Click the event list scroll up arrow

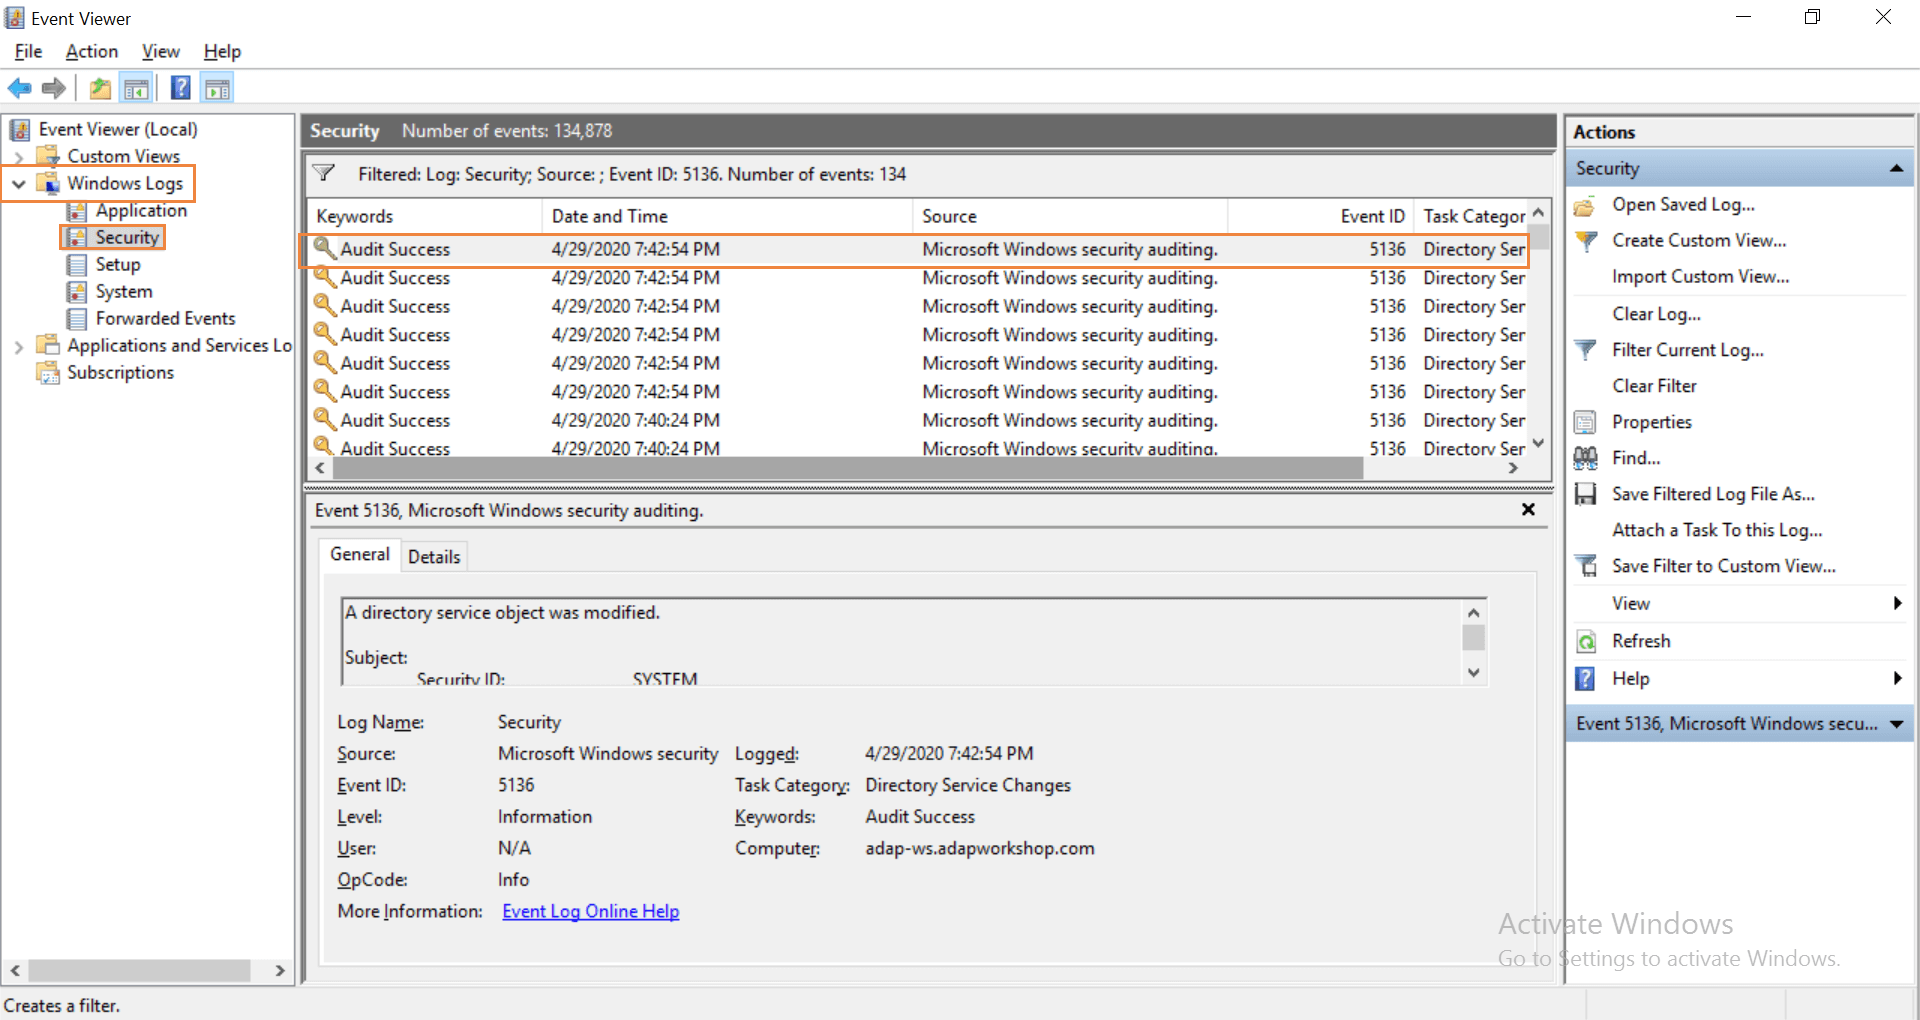point(1539,212)
